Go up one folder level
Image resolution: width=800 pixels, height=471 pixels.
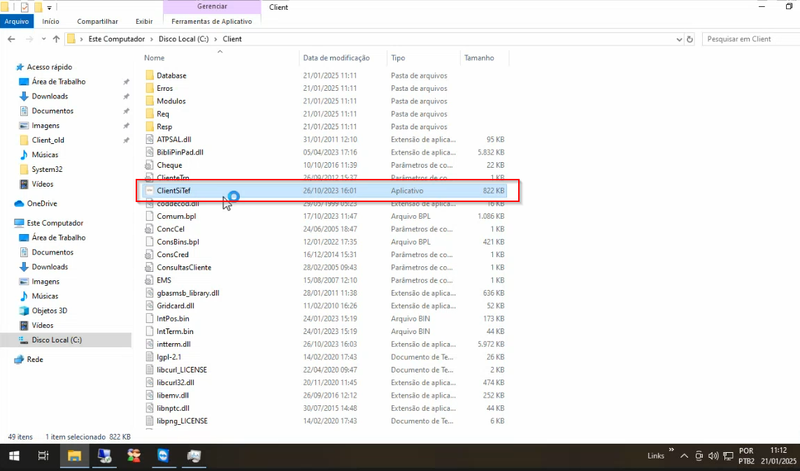(x=56, y=39)
